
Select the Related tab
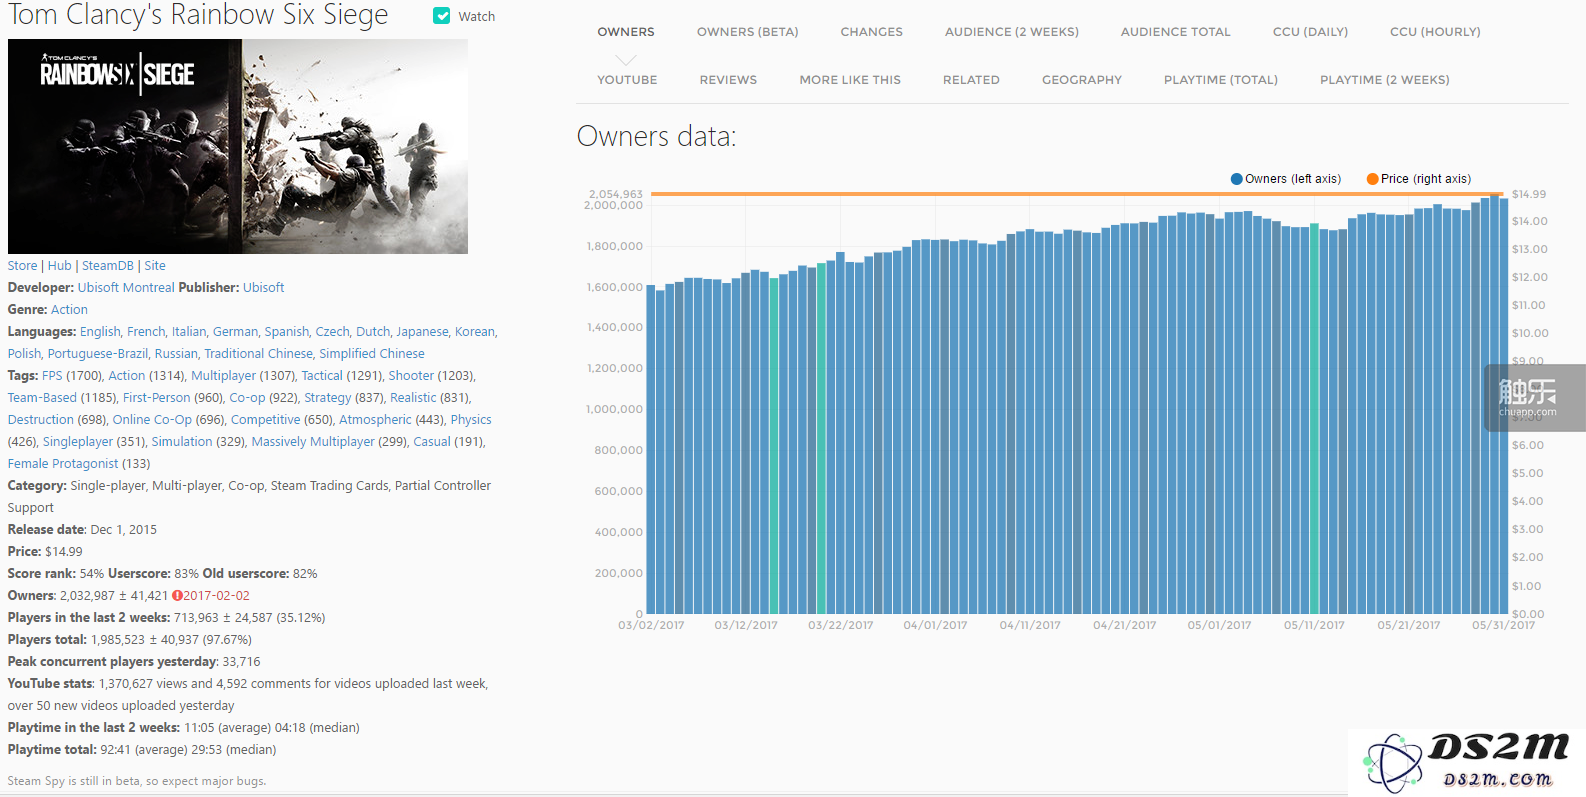pyautogui.click(x=971, y=80)
